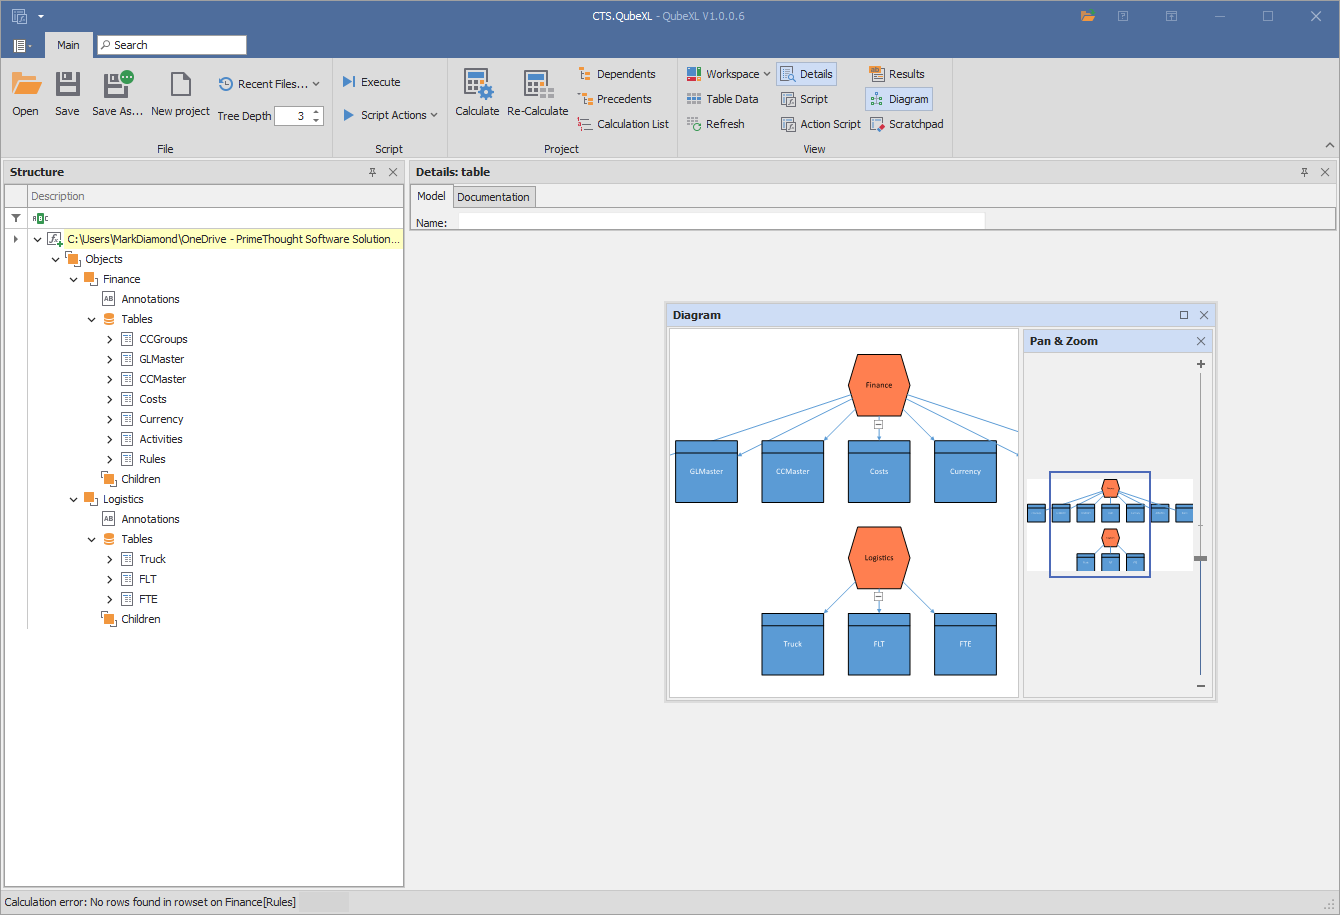Switch to the Documentation tab
The width and height of the screenshot is (1340, 915).
(x=493, y=197)
